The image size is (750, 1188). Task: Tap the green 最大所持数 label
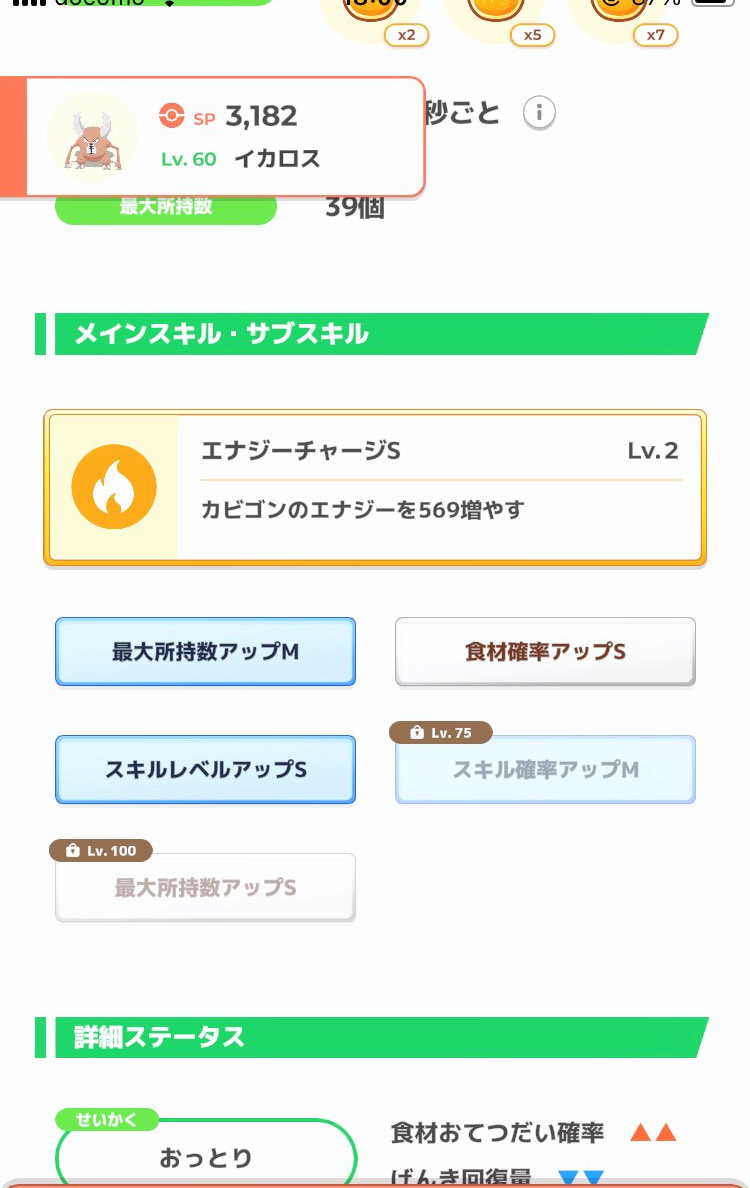tap(165, 207)
